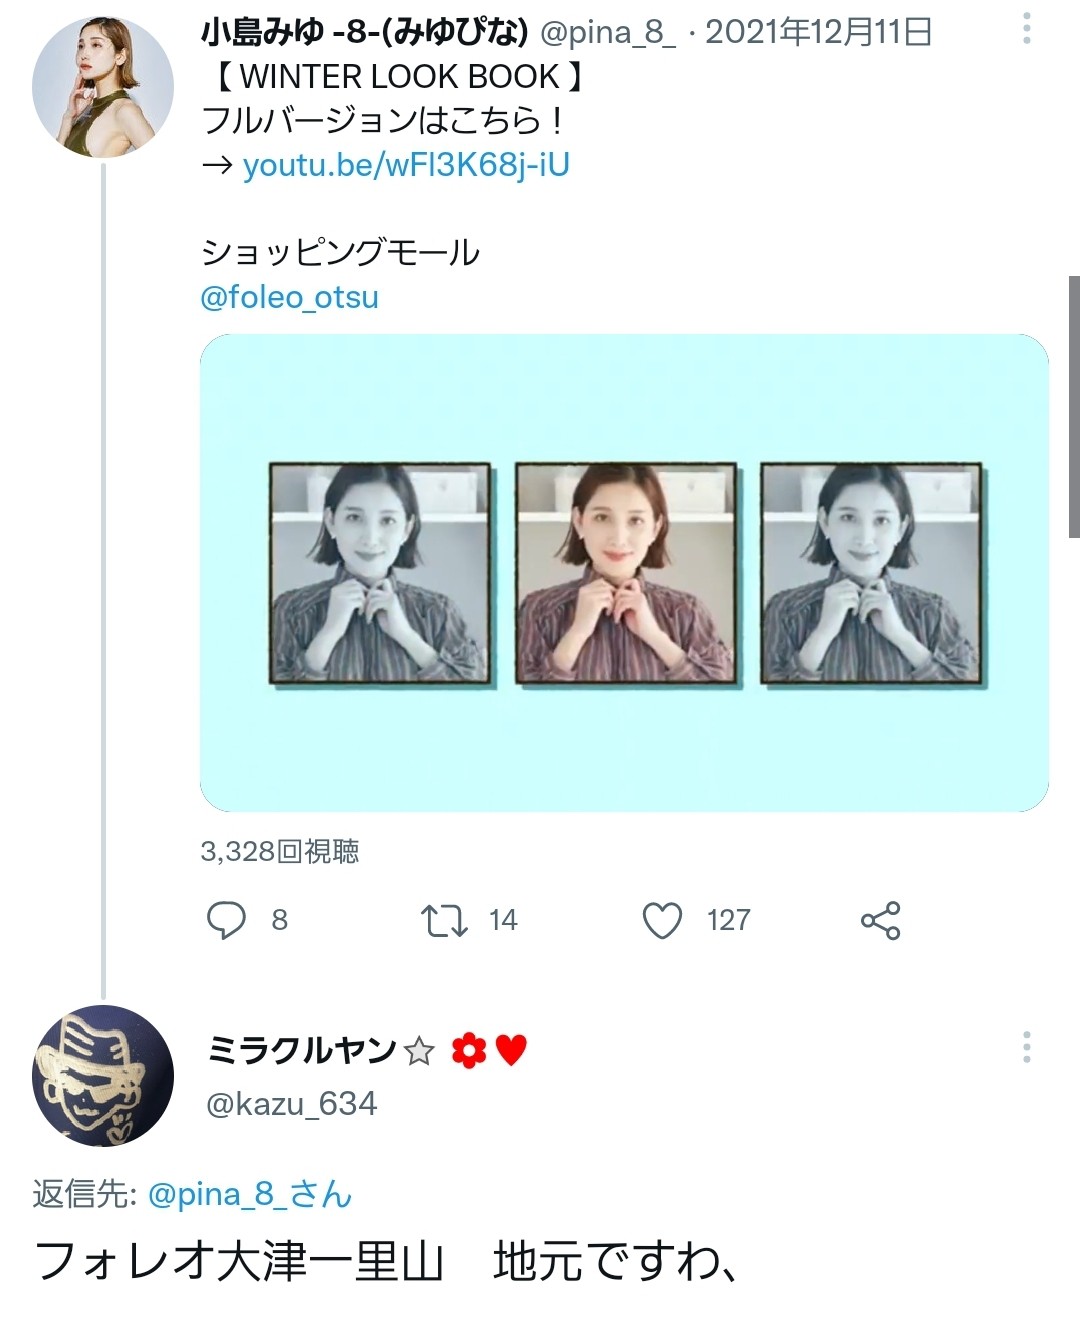1080x1319 pixels.
Task: Tap the left grayscale video frame
Action: point(380,573)
